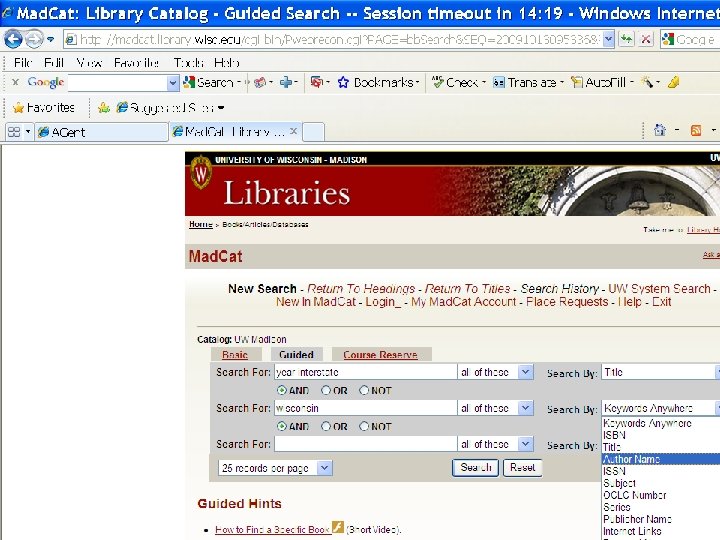
Task: Click the Place Requests link
Action: point(567,302)
